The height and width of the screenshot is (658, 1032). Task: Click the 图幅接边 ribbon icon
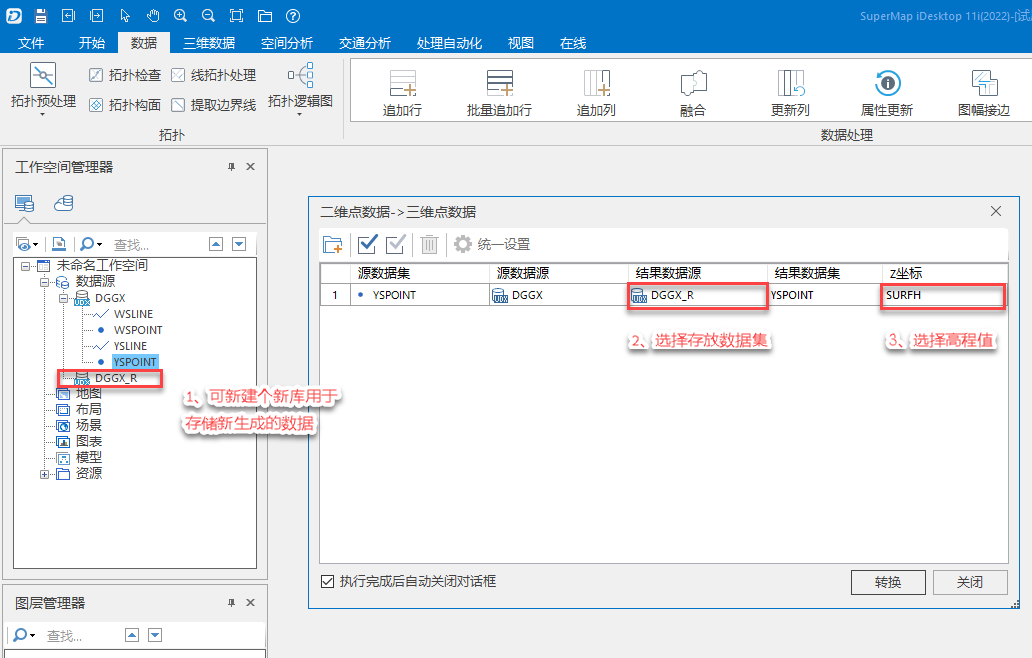tap(984, 84)
